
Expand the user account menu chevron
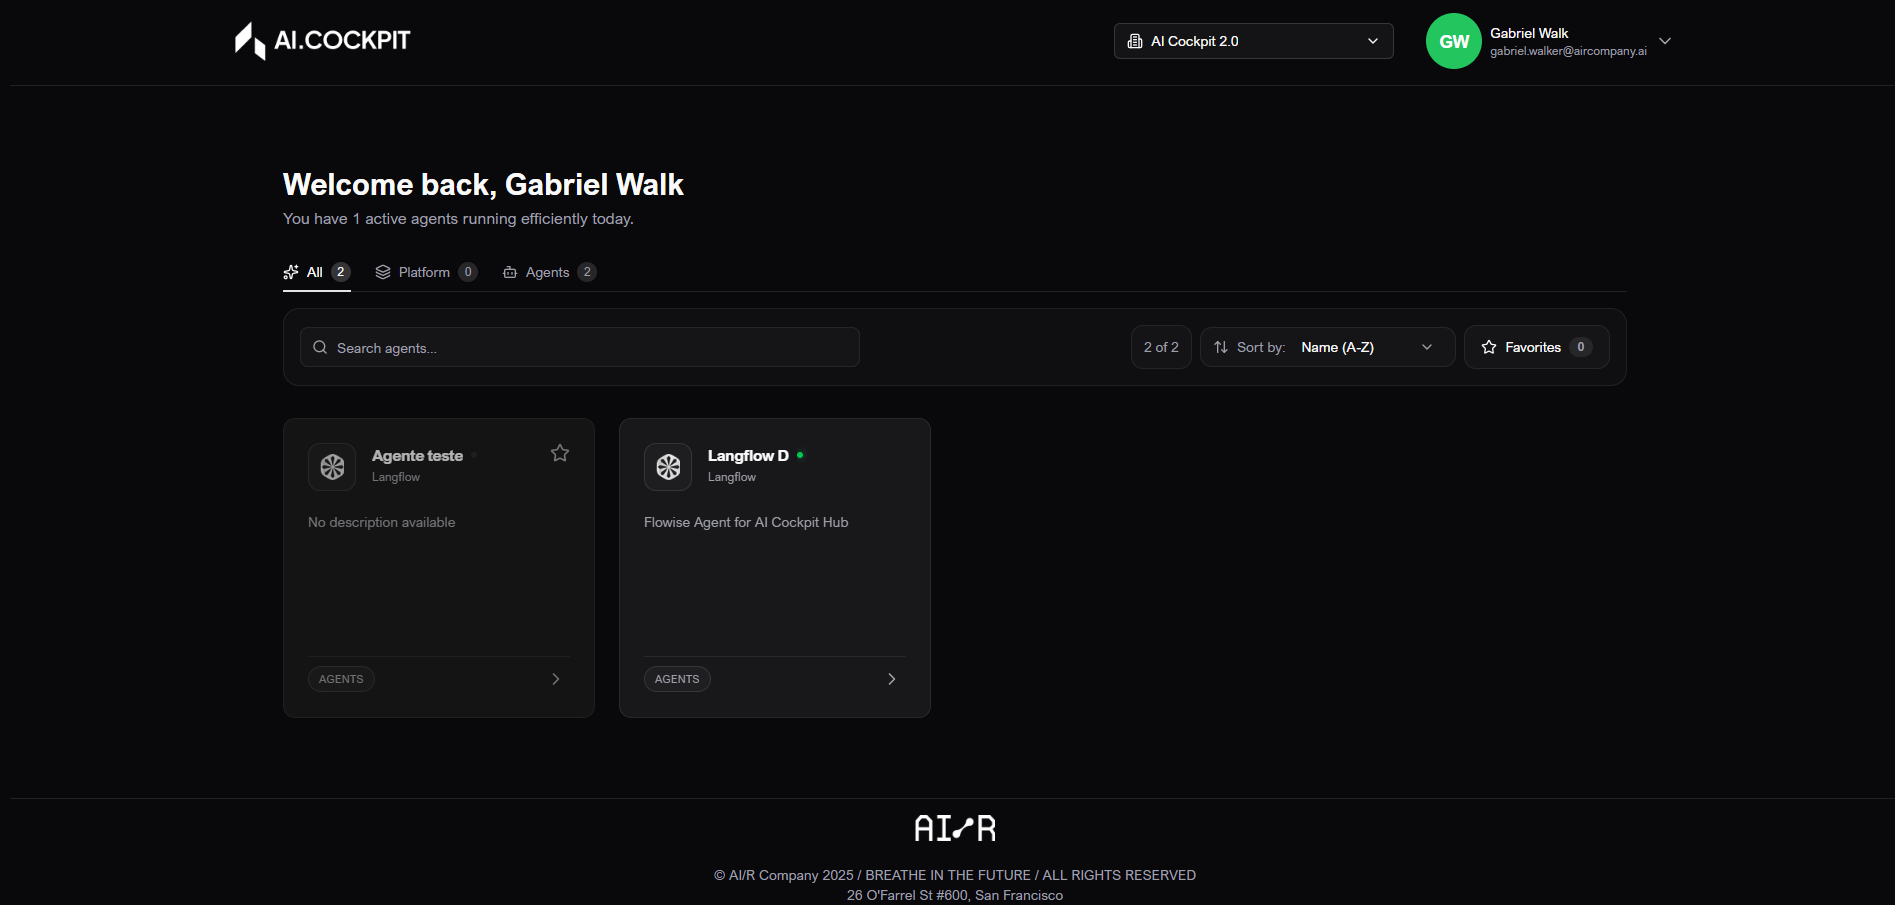point(1665,41)
